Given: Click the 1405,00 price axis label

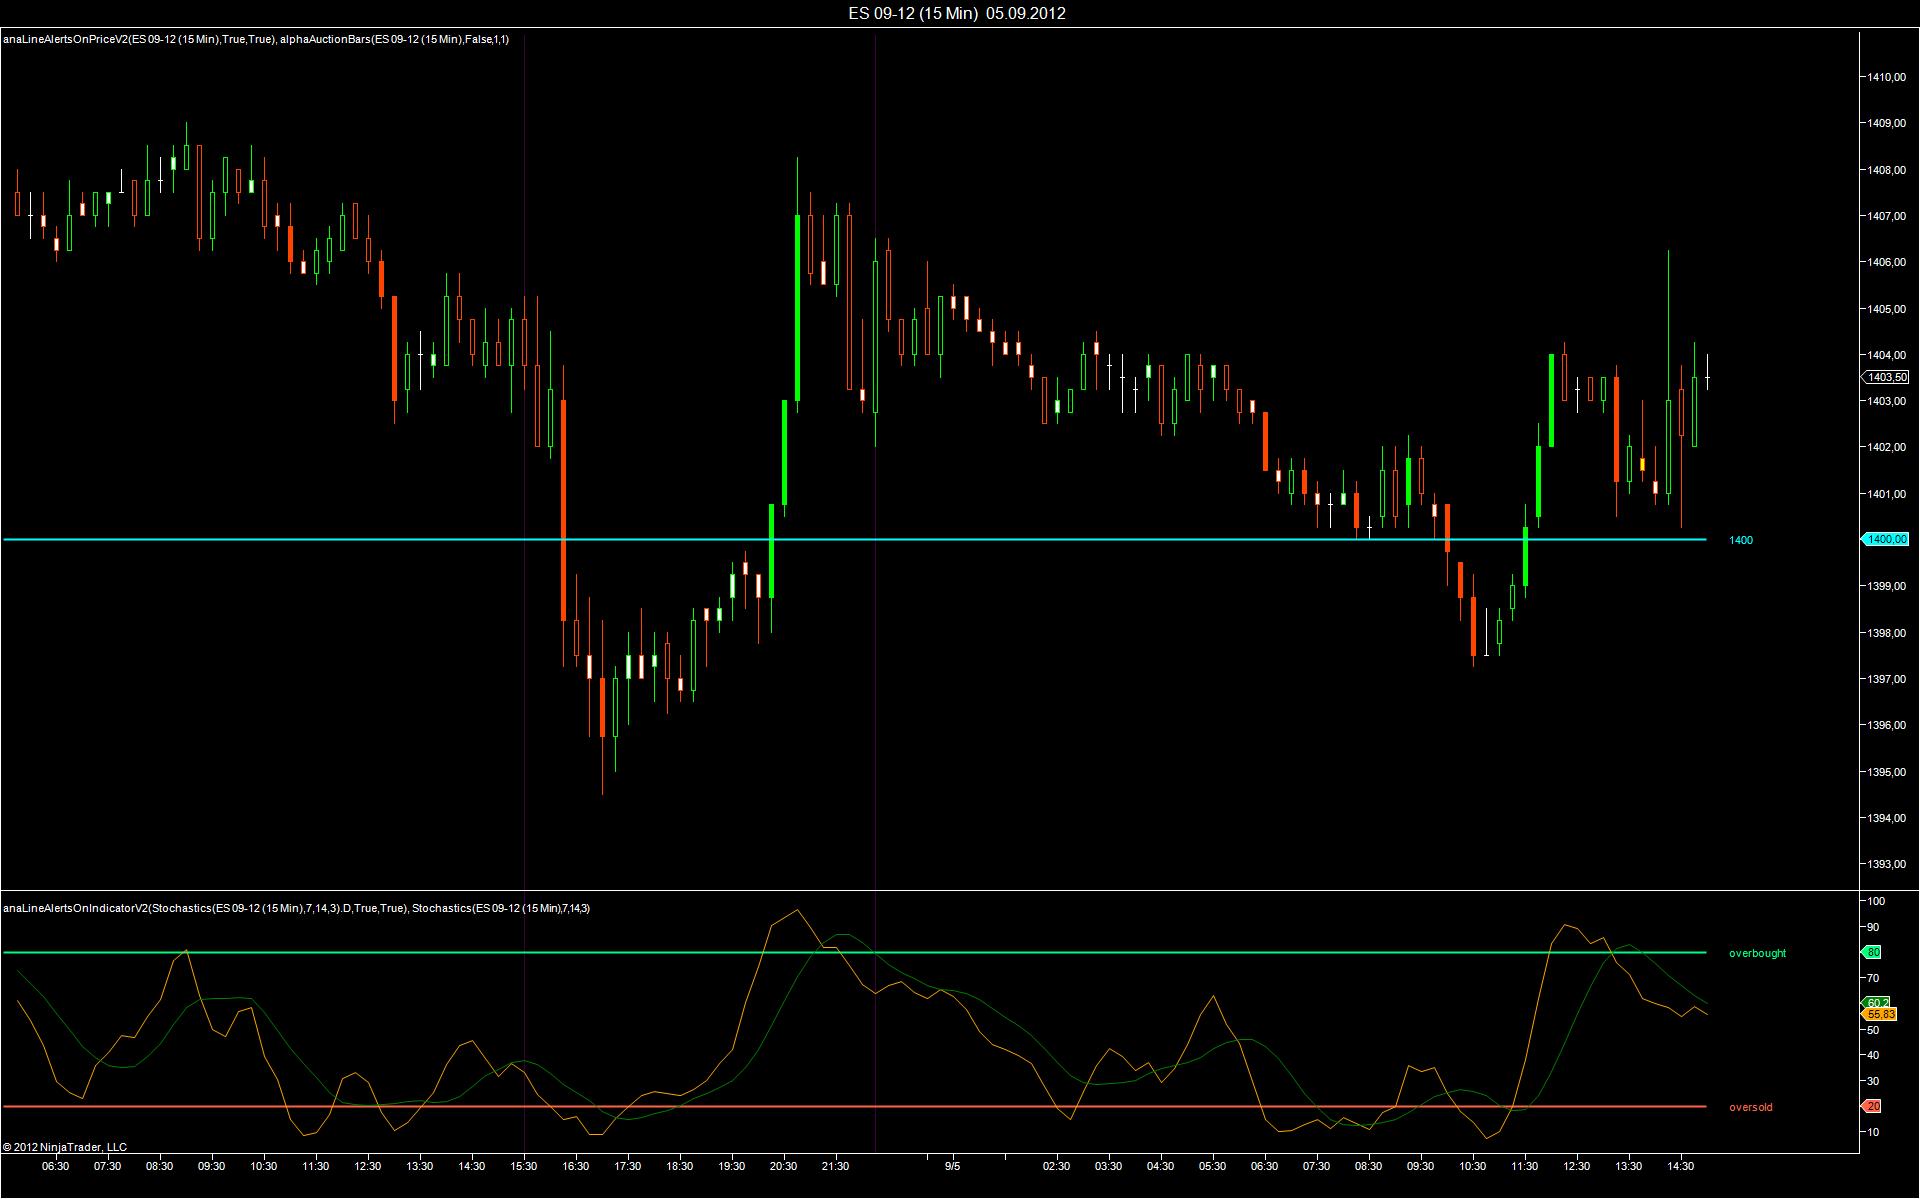Looking at the screenshot, I should pyautogui.click(x=1886, y=309).
